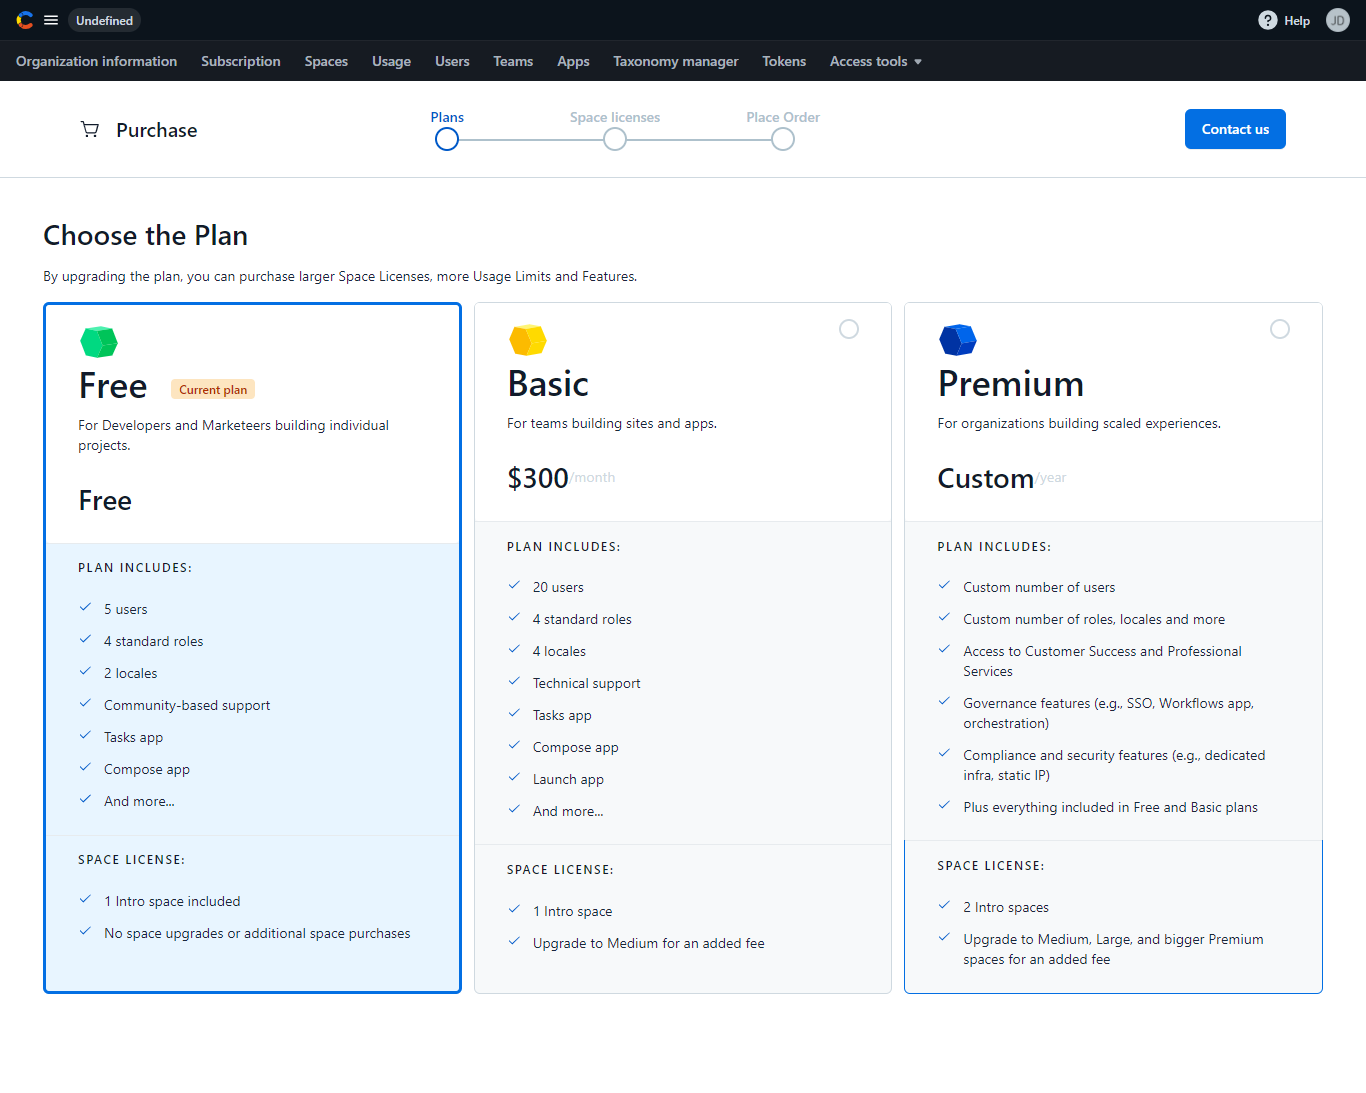Viewport: 1366px width, 1093px height.
Task: Go to the Tokens tab
Action: click(x=784, y=61)
